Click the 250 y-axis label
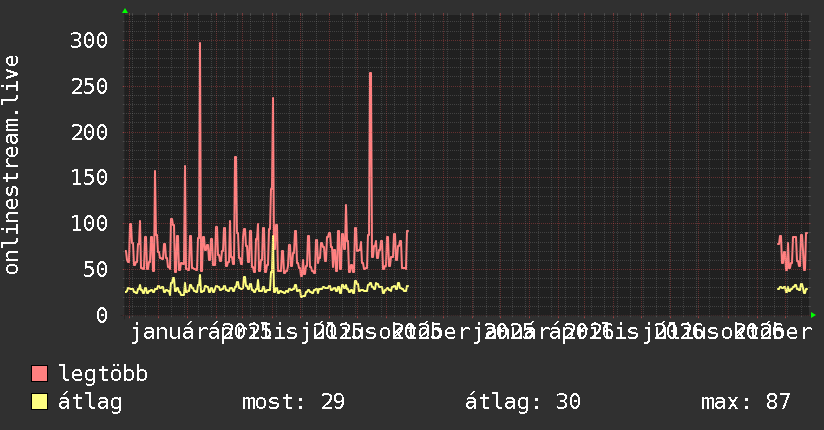 pyautogui.click(x=89, y=86)
